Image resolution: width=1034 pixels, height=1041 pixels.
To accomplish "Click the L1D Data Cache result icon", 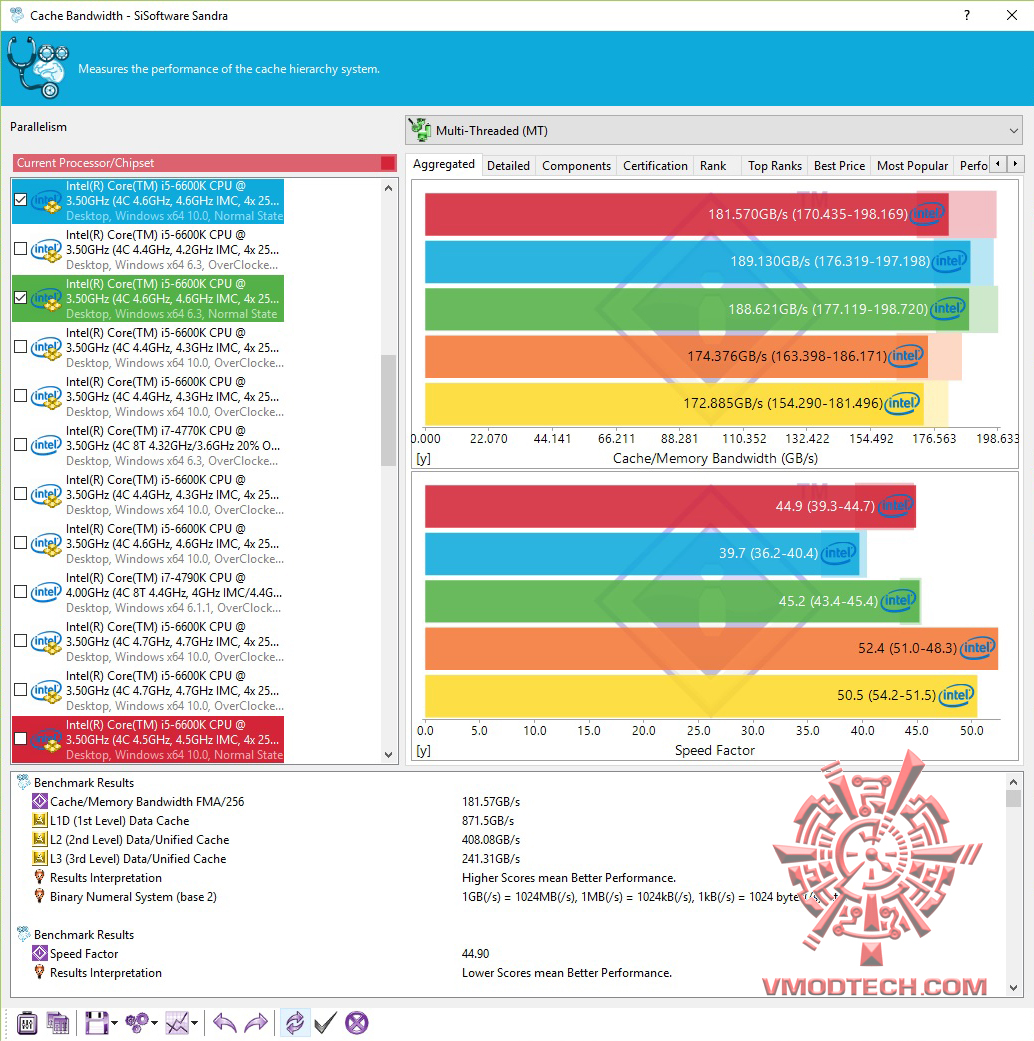I will 40,821.
